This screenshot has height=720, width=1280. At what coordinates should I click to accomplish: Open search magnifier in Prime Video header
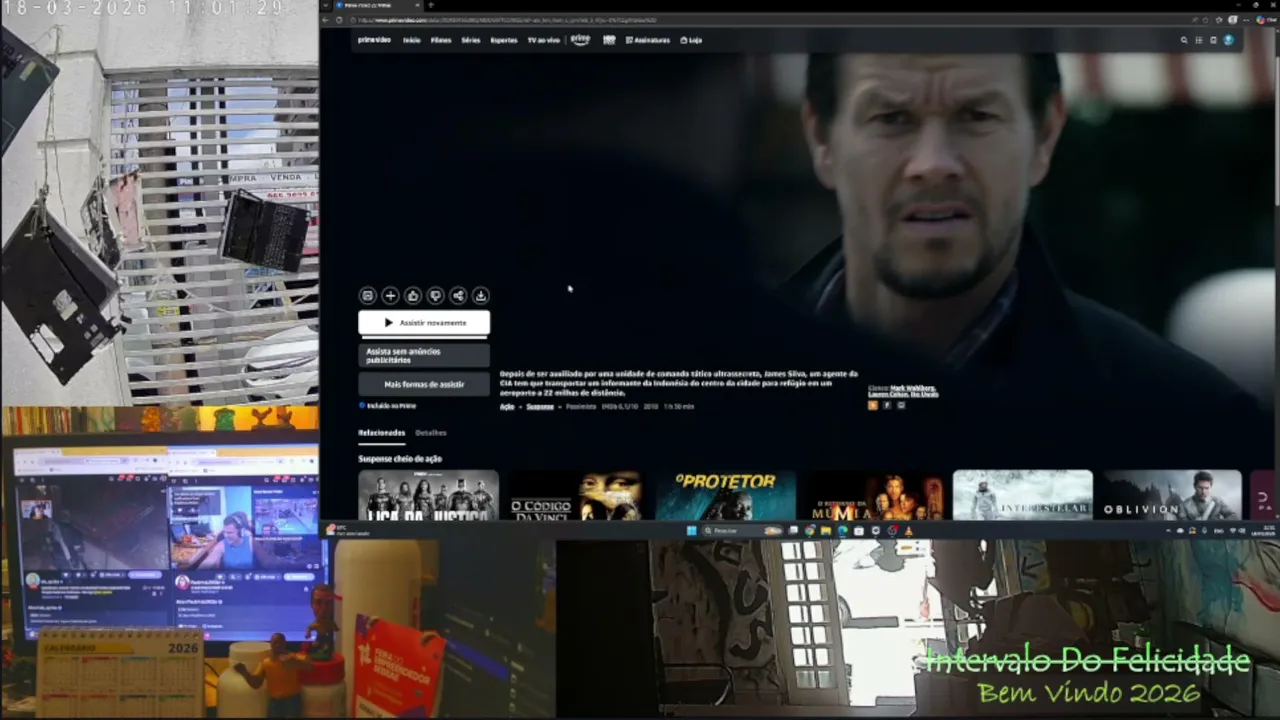[1184, 40]
